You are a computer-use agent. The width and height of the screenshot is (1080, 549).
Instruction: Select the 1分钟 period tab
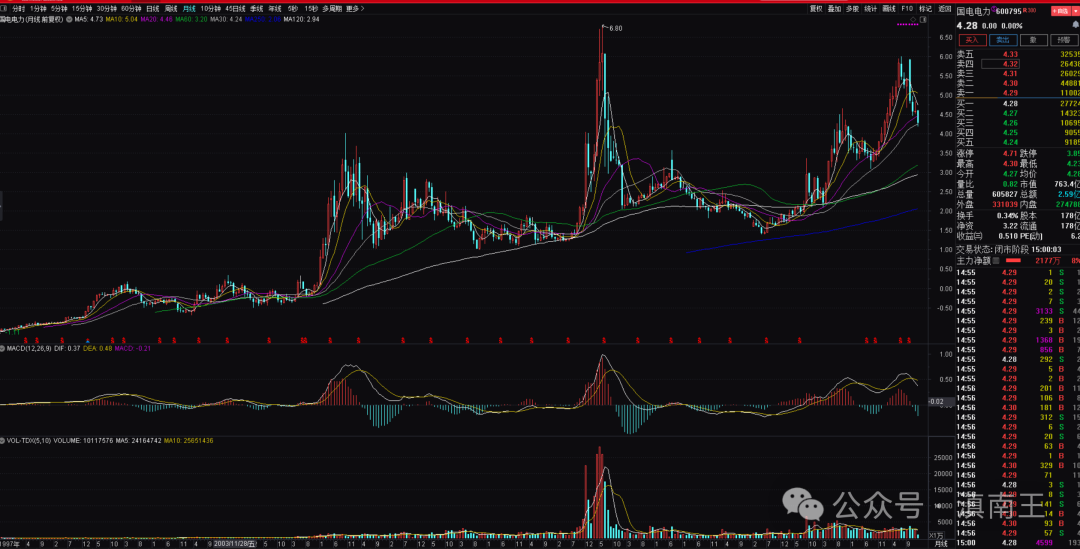point(38,9)
